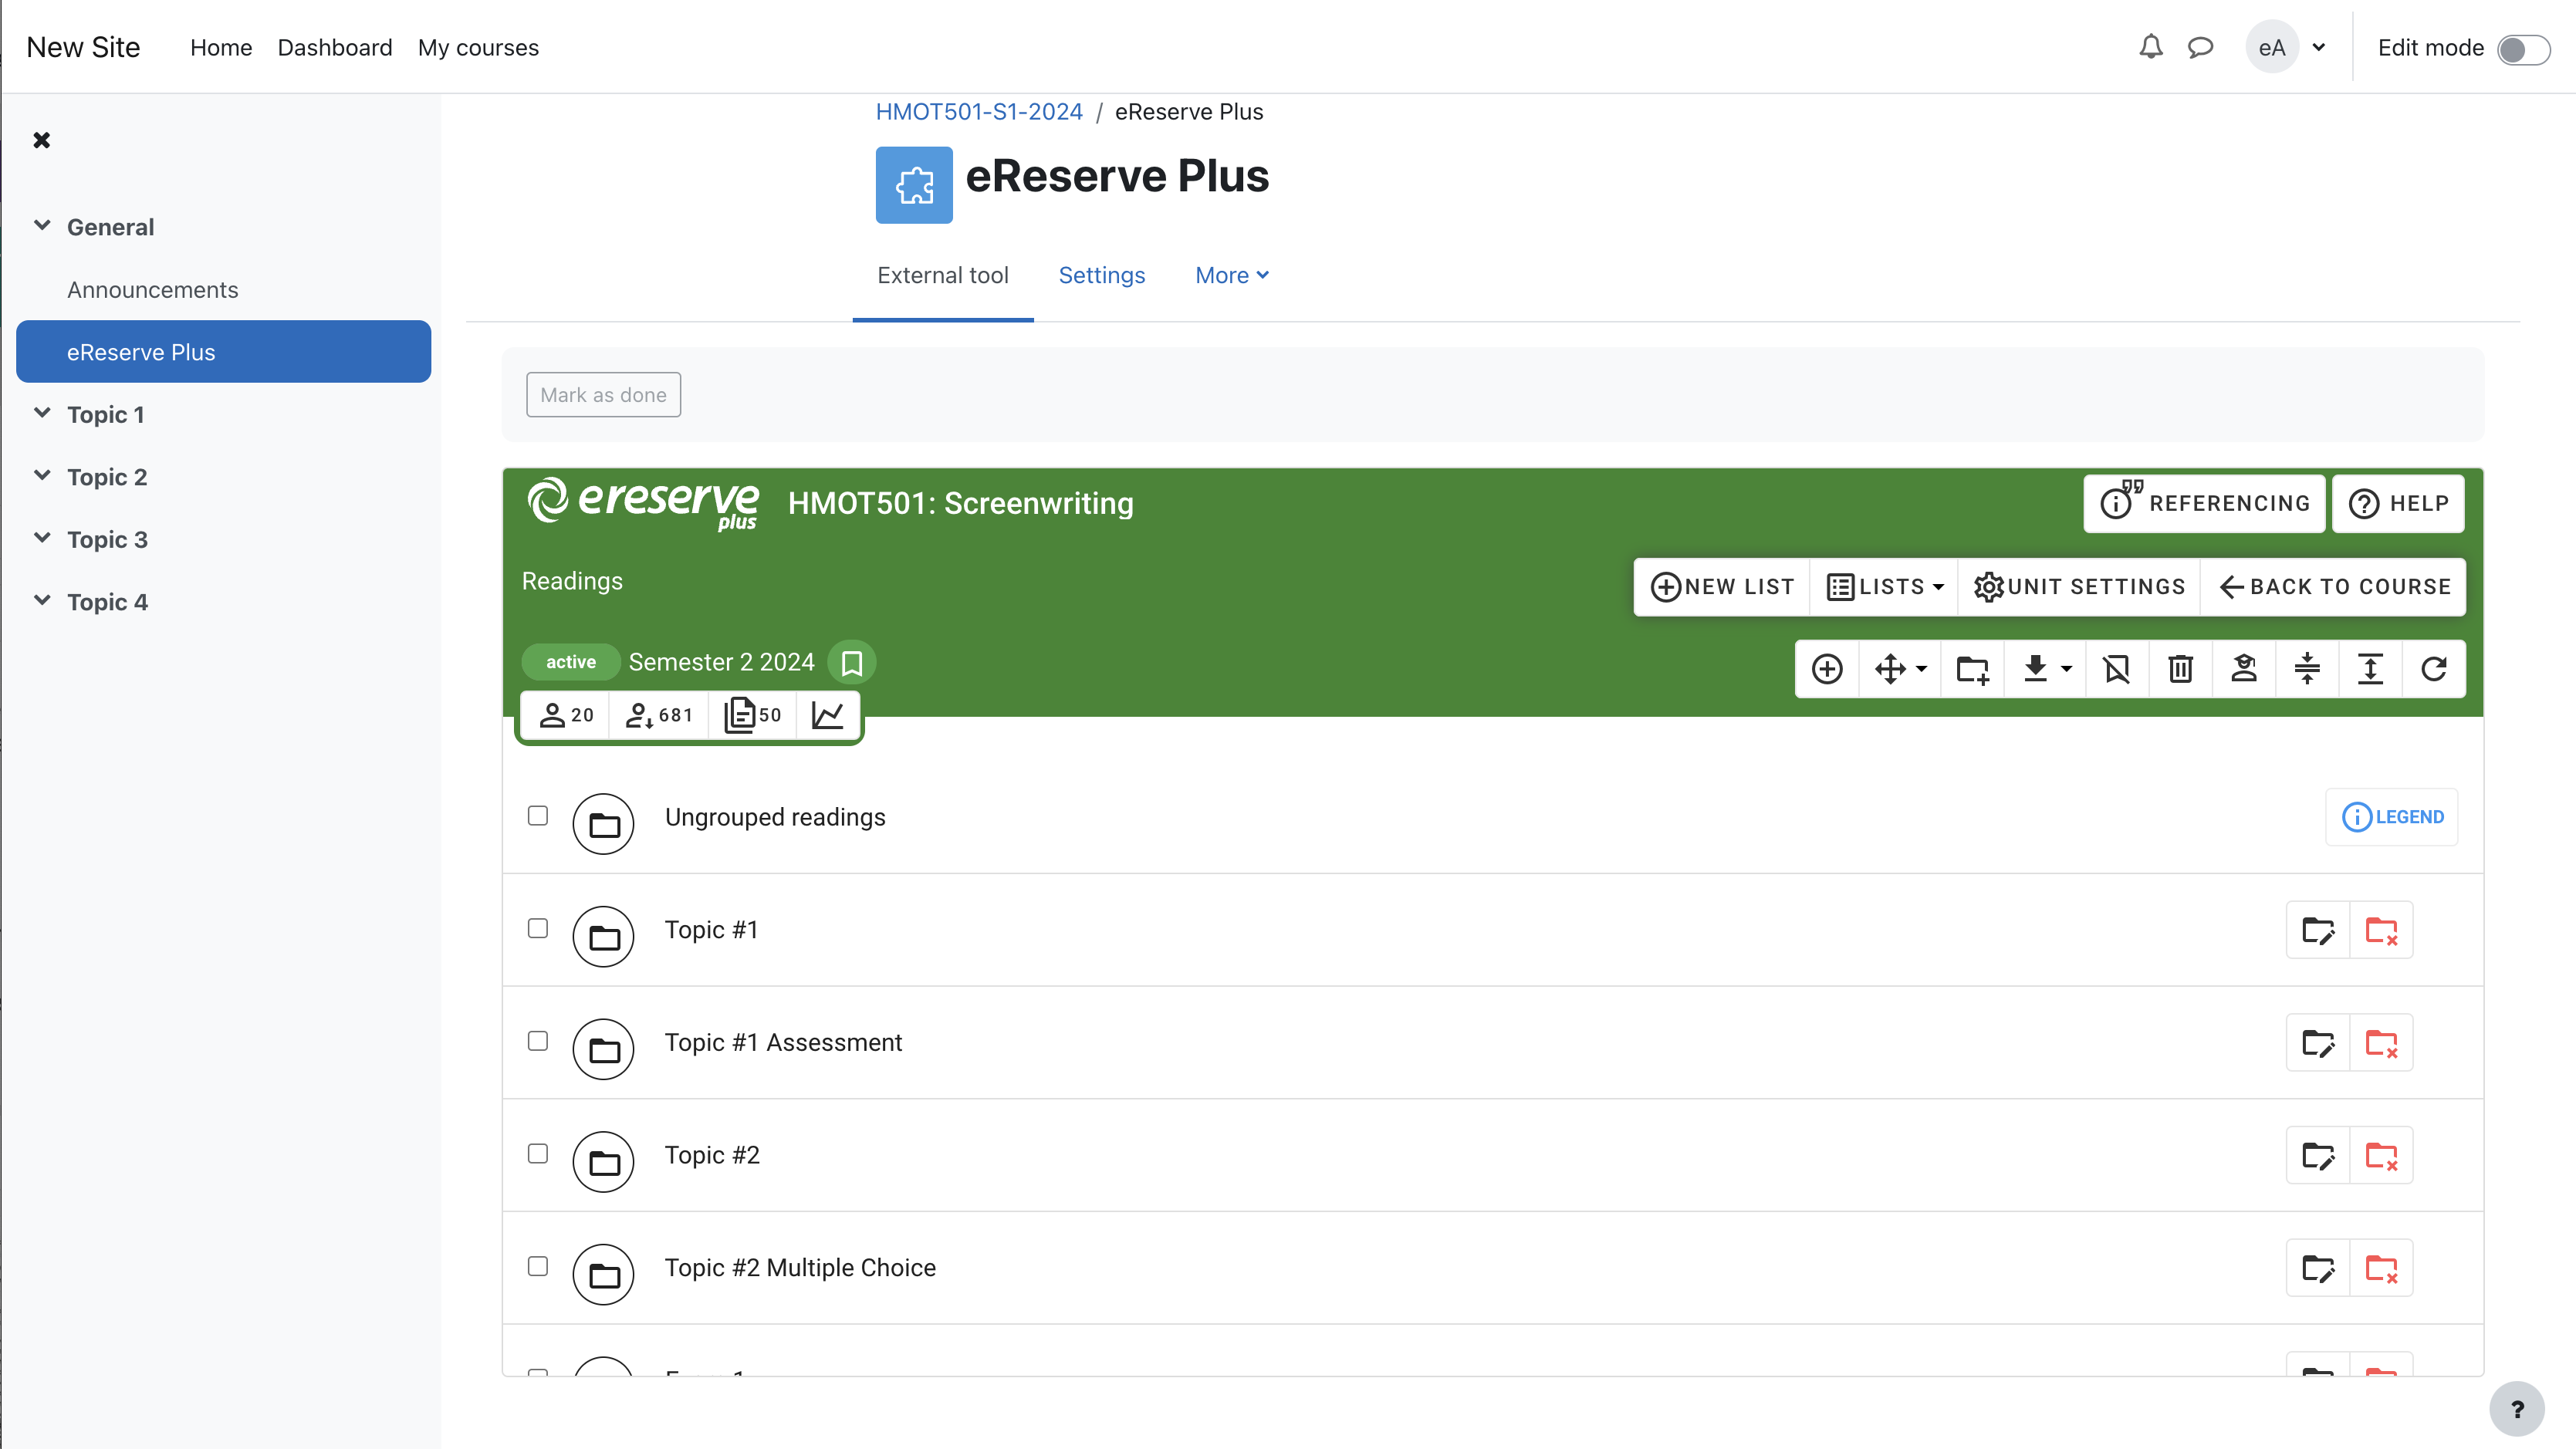This screenshot has width=2576, height=1449.
Task: Collapse the Topic 3 sidebar section
Action: pos(42,539)
